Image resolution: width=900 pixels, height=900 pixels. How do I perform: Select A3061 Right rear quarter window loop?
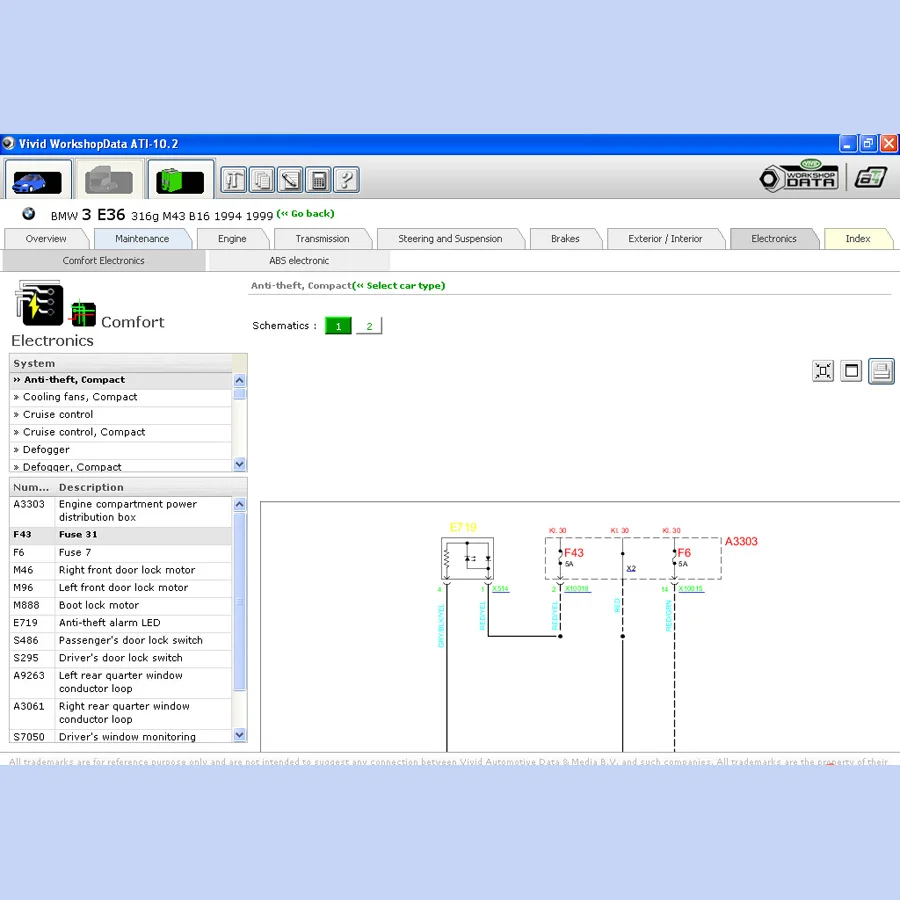(121, 713)
